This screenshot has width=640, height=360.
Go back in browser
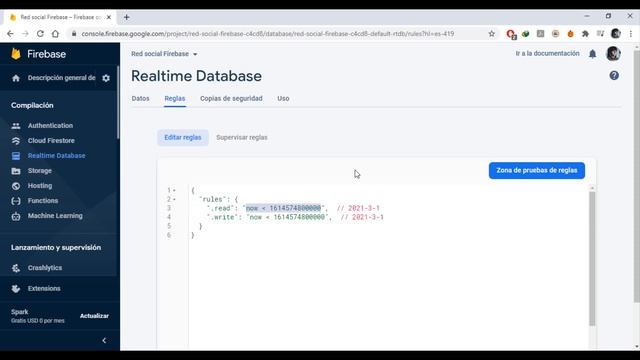[x=10, y=34]
